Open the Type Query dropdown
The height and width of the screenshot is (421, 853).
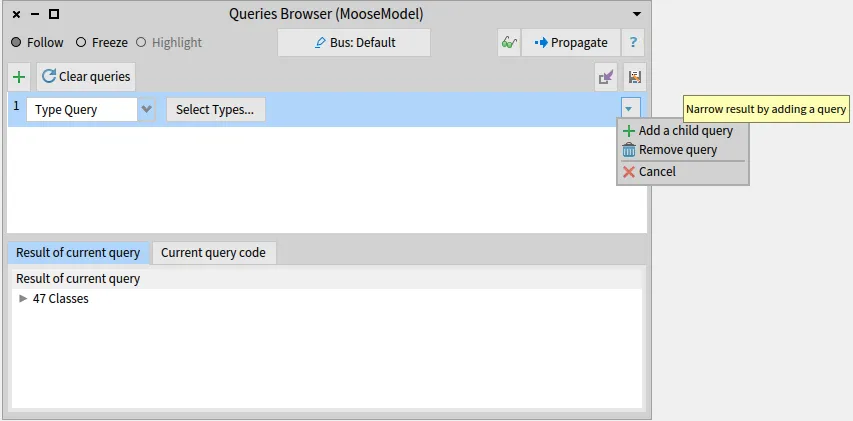pyautogui.click(x=146, y=109)
